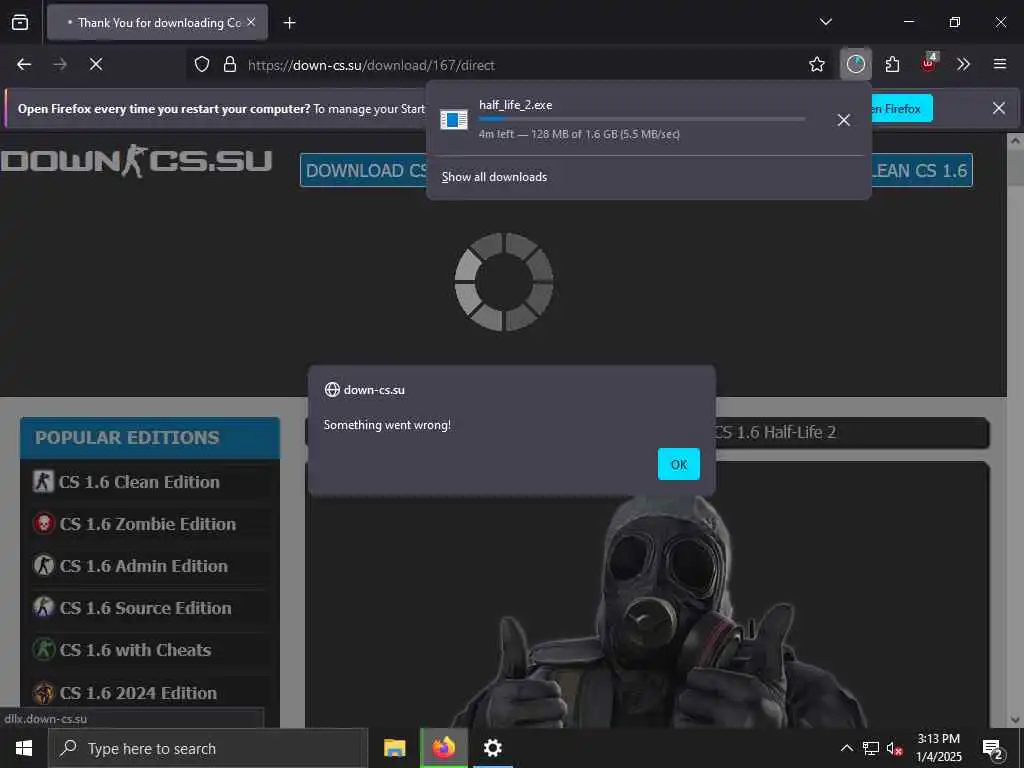Expand more tools overflow chevron

963,64
